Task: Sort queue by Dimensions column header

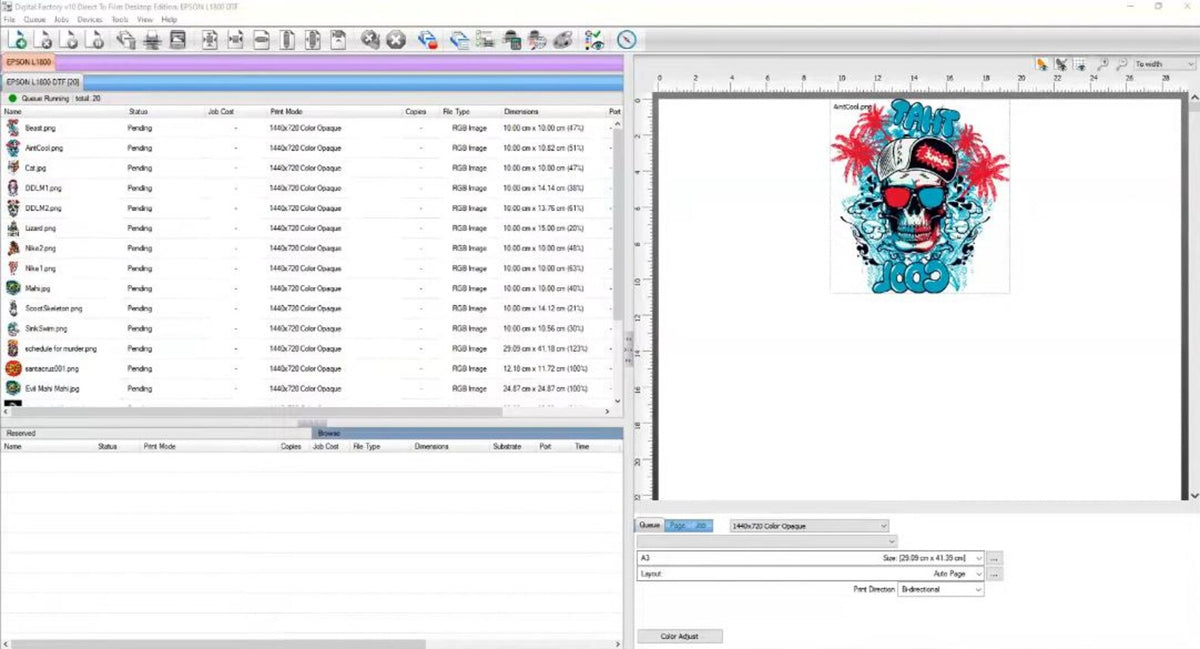Action: [553, 112]
